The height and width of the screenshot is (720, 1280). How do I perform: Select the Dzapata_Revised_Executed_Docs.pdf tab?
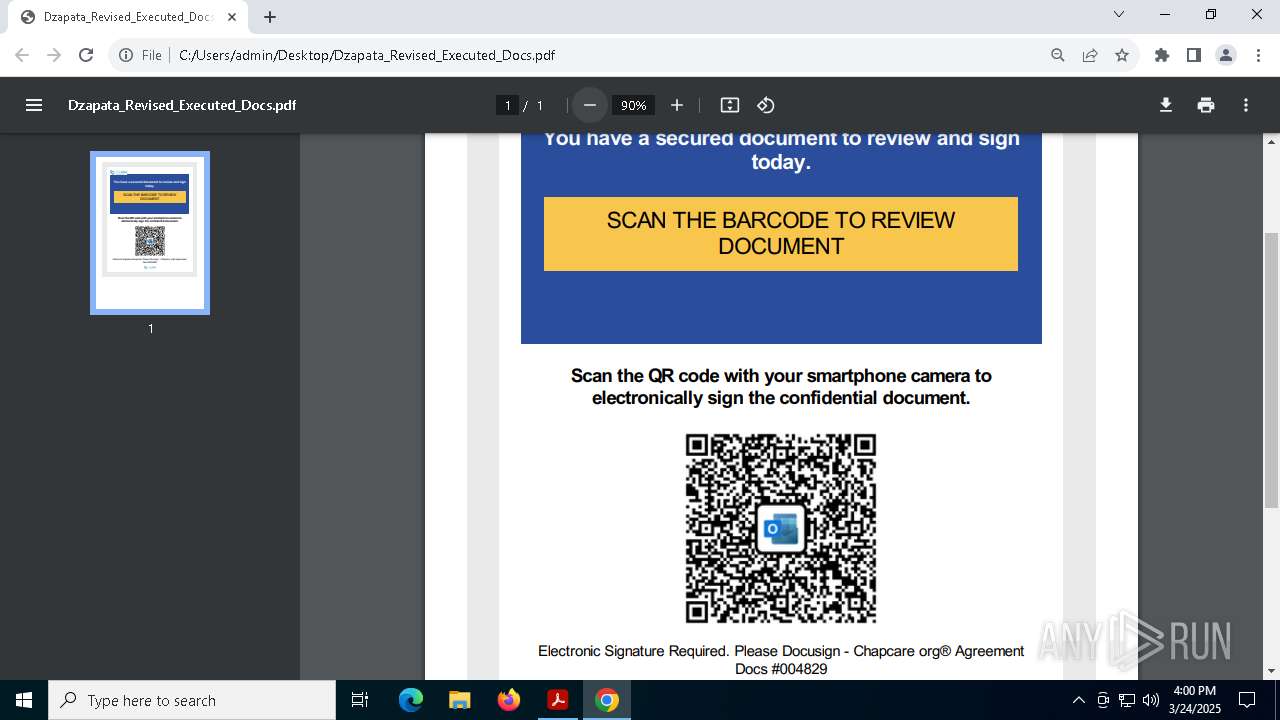pos(128,17)
